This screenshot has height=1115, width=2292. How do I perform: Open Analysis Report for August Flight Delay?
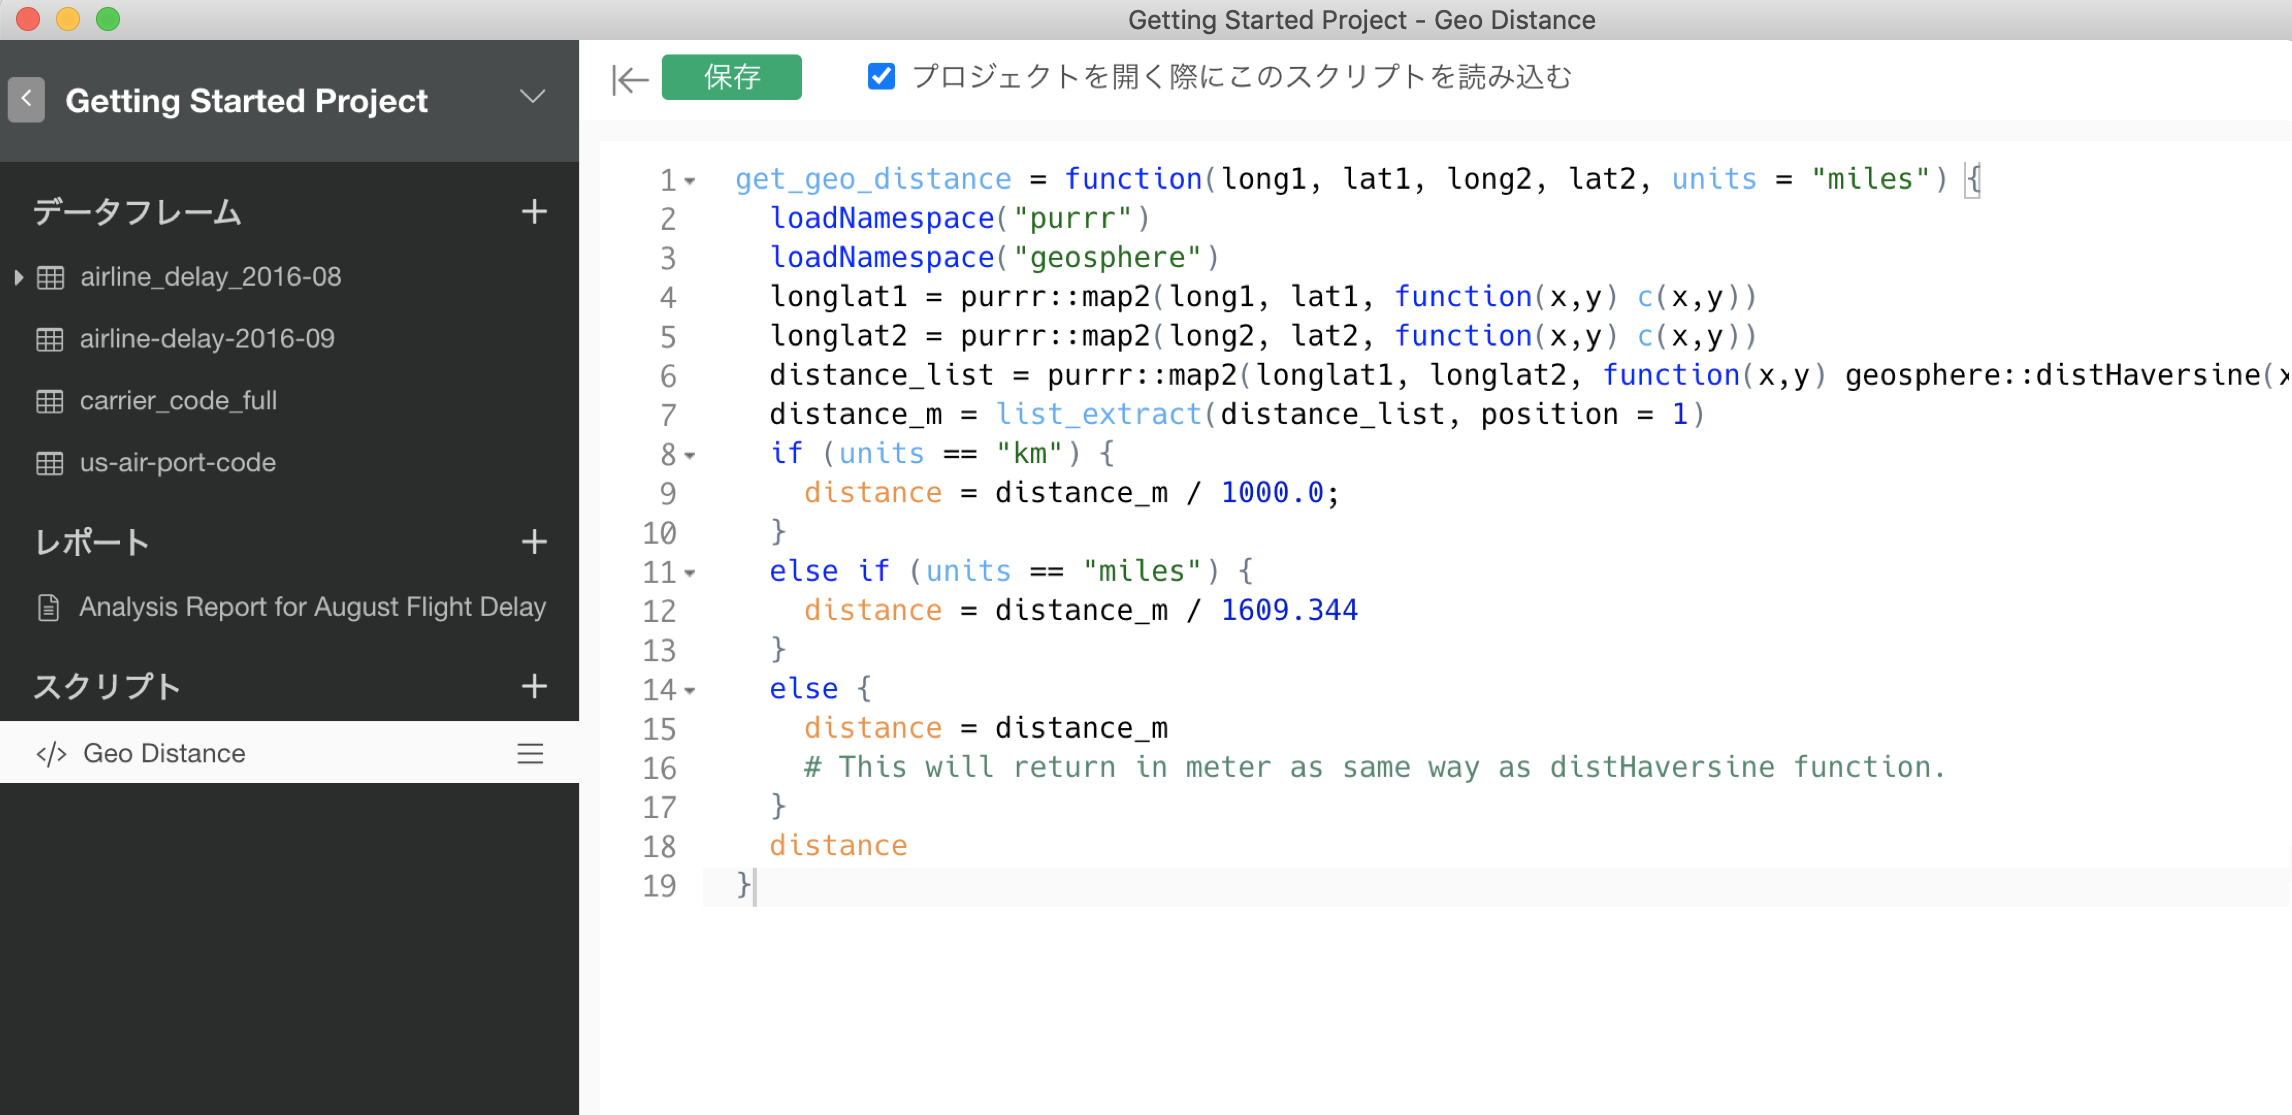(x=312, y=607)
